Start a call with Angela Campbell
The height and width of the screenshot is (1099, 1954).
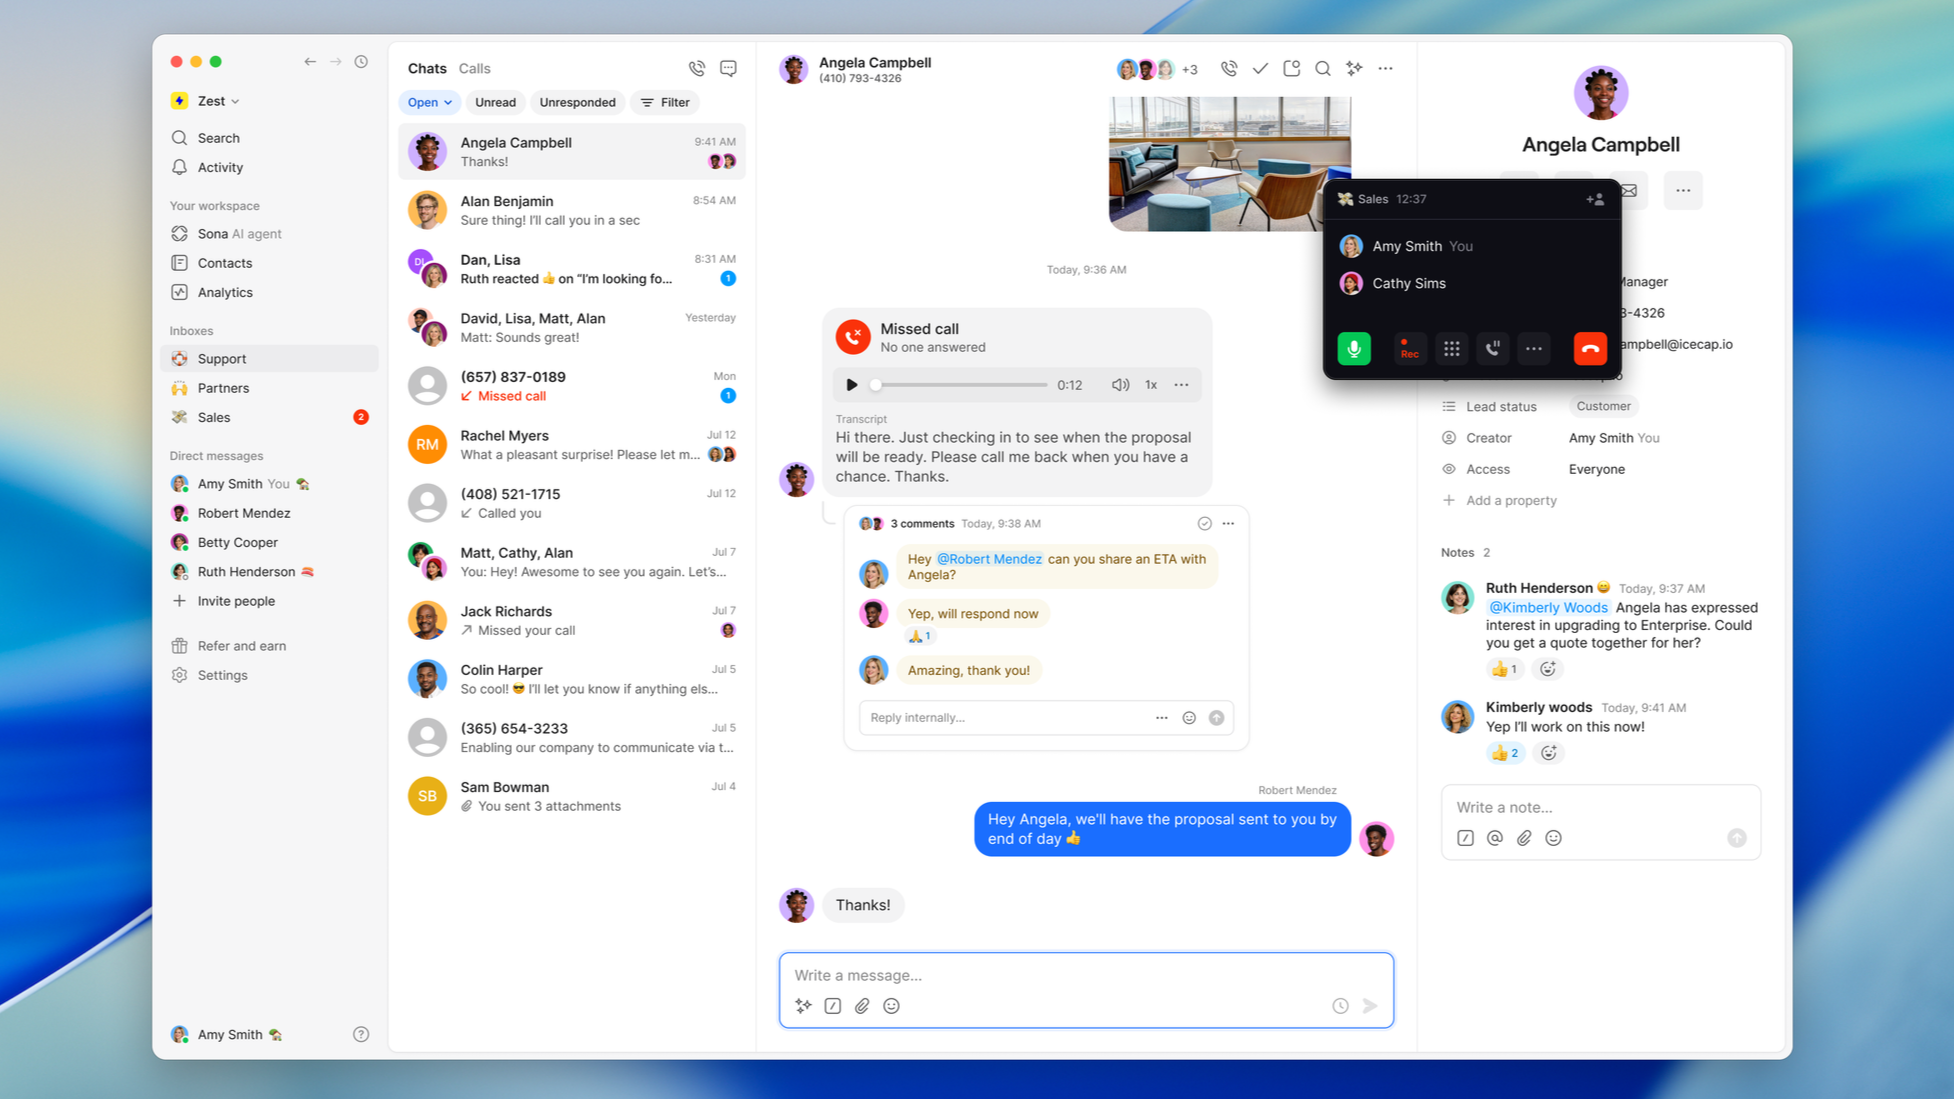[x=1229, y=69]
